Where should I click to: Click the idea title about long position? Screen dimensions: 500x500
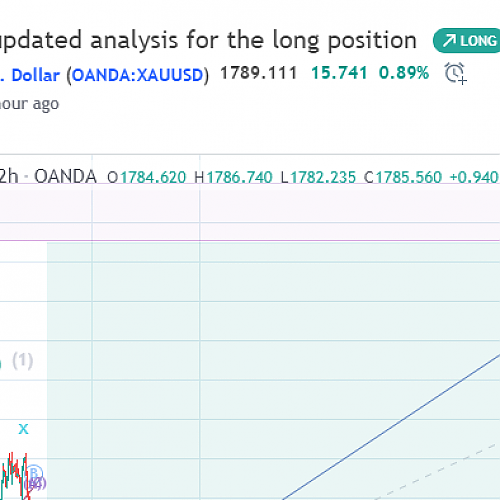207,41
